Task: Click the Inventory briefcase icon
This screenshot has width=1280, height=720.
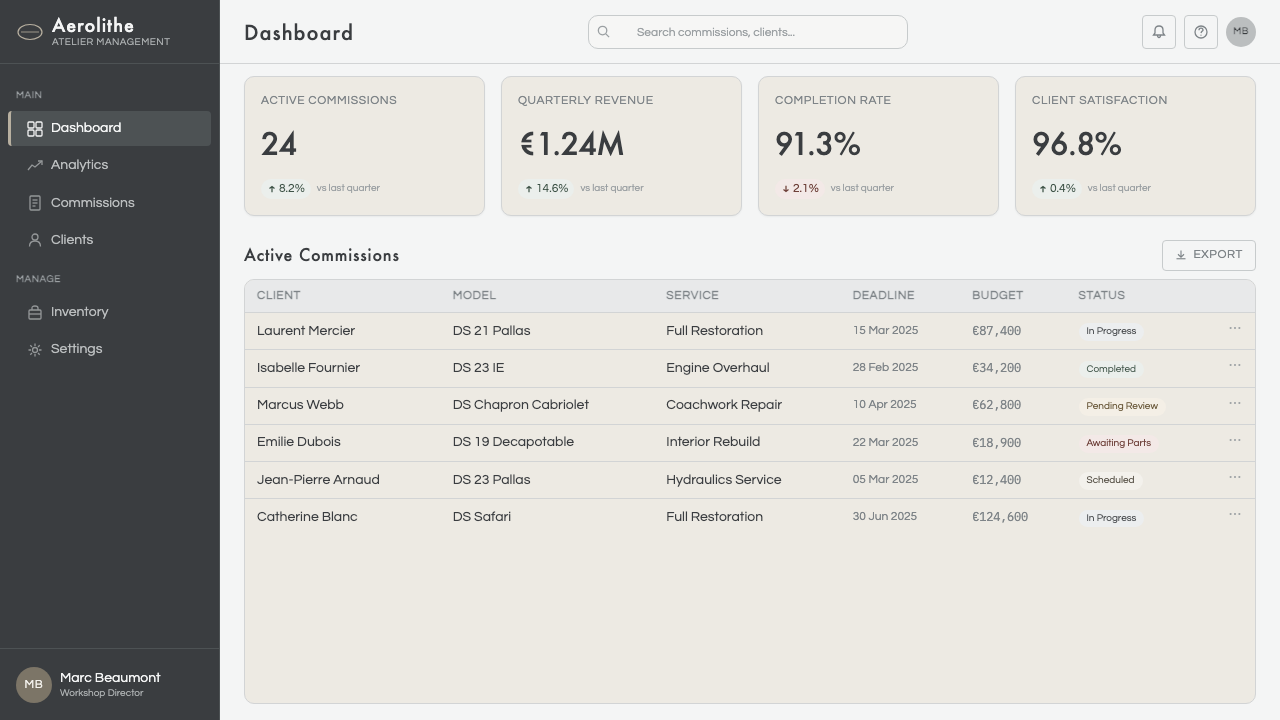Action: (35, 312)
